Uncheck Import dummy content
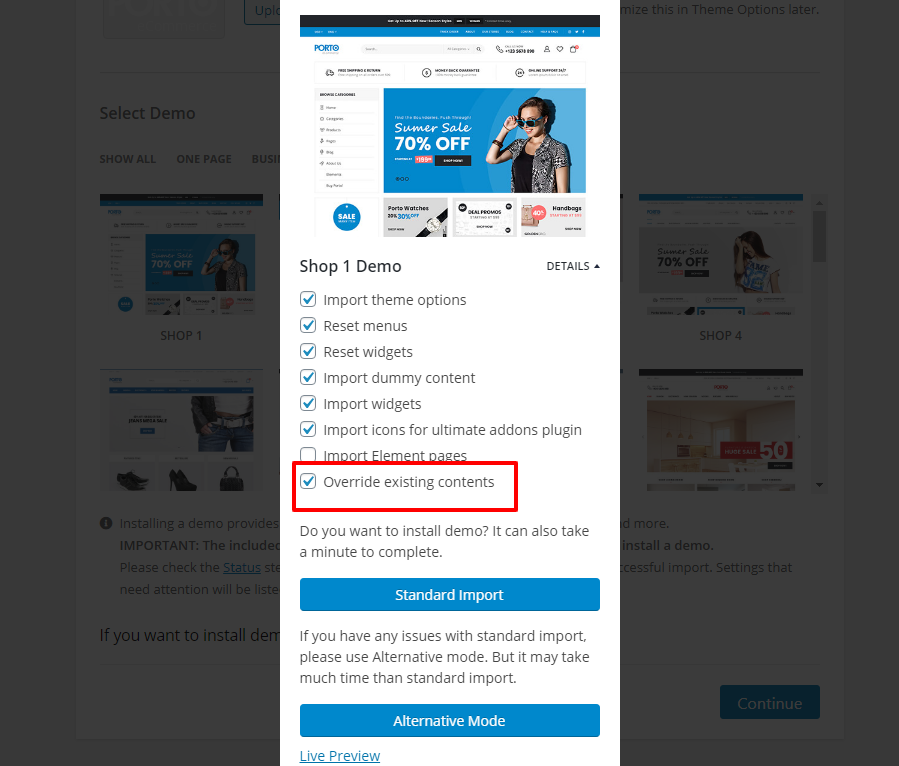The height and width of the screenshot is (766, 899). coord(308,377)
